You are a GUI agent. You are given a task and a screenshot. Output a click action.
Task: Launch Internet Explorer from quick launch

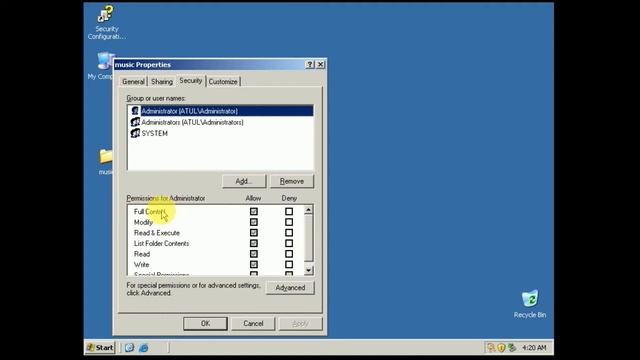pos(144,348)
